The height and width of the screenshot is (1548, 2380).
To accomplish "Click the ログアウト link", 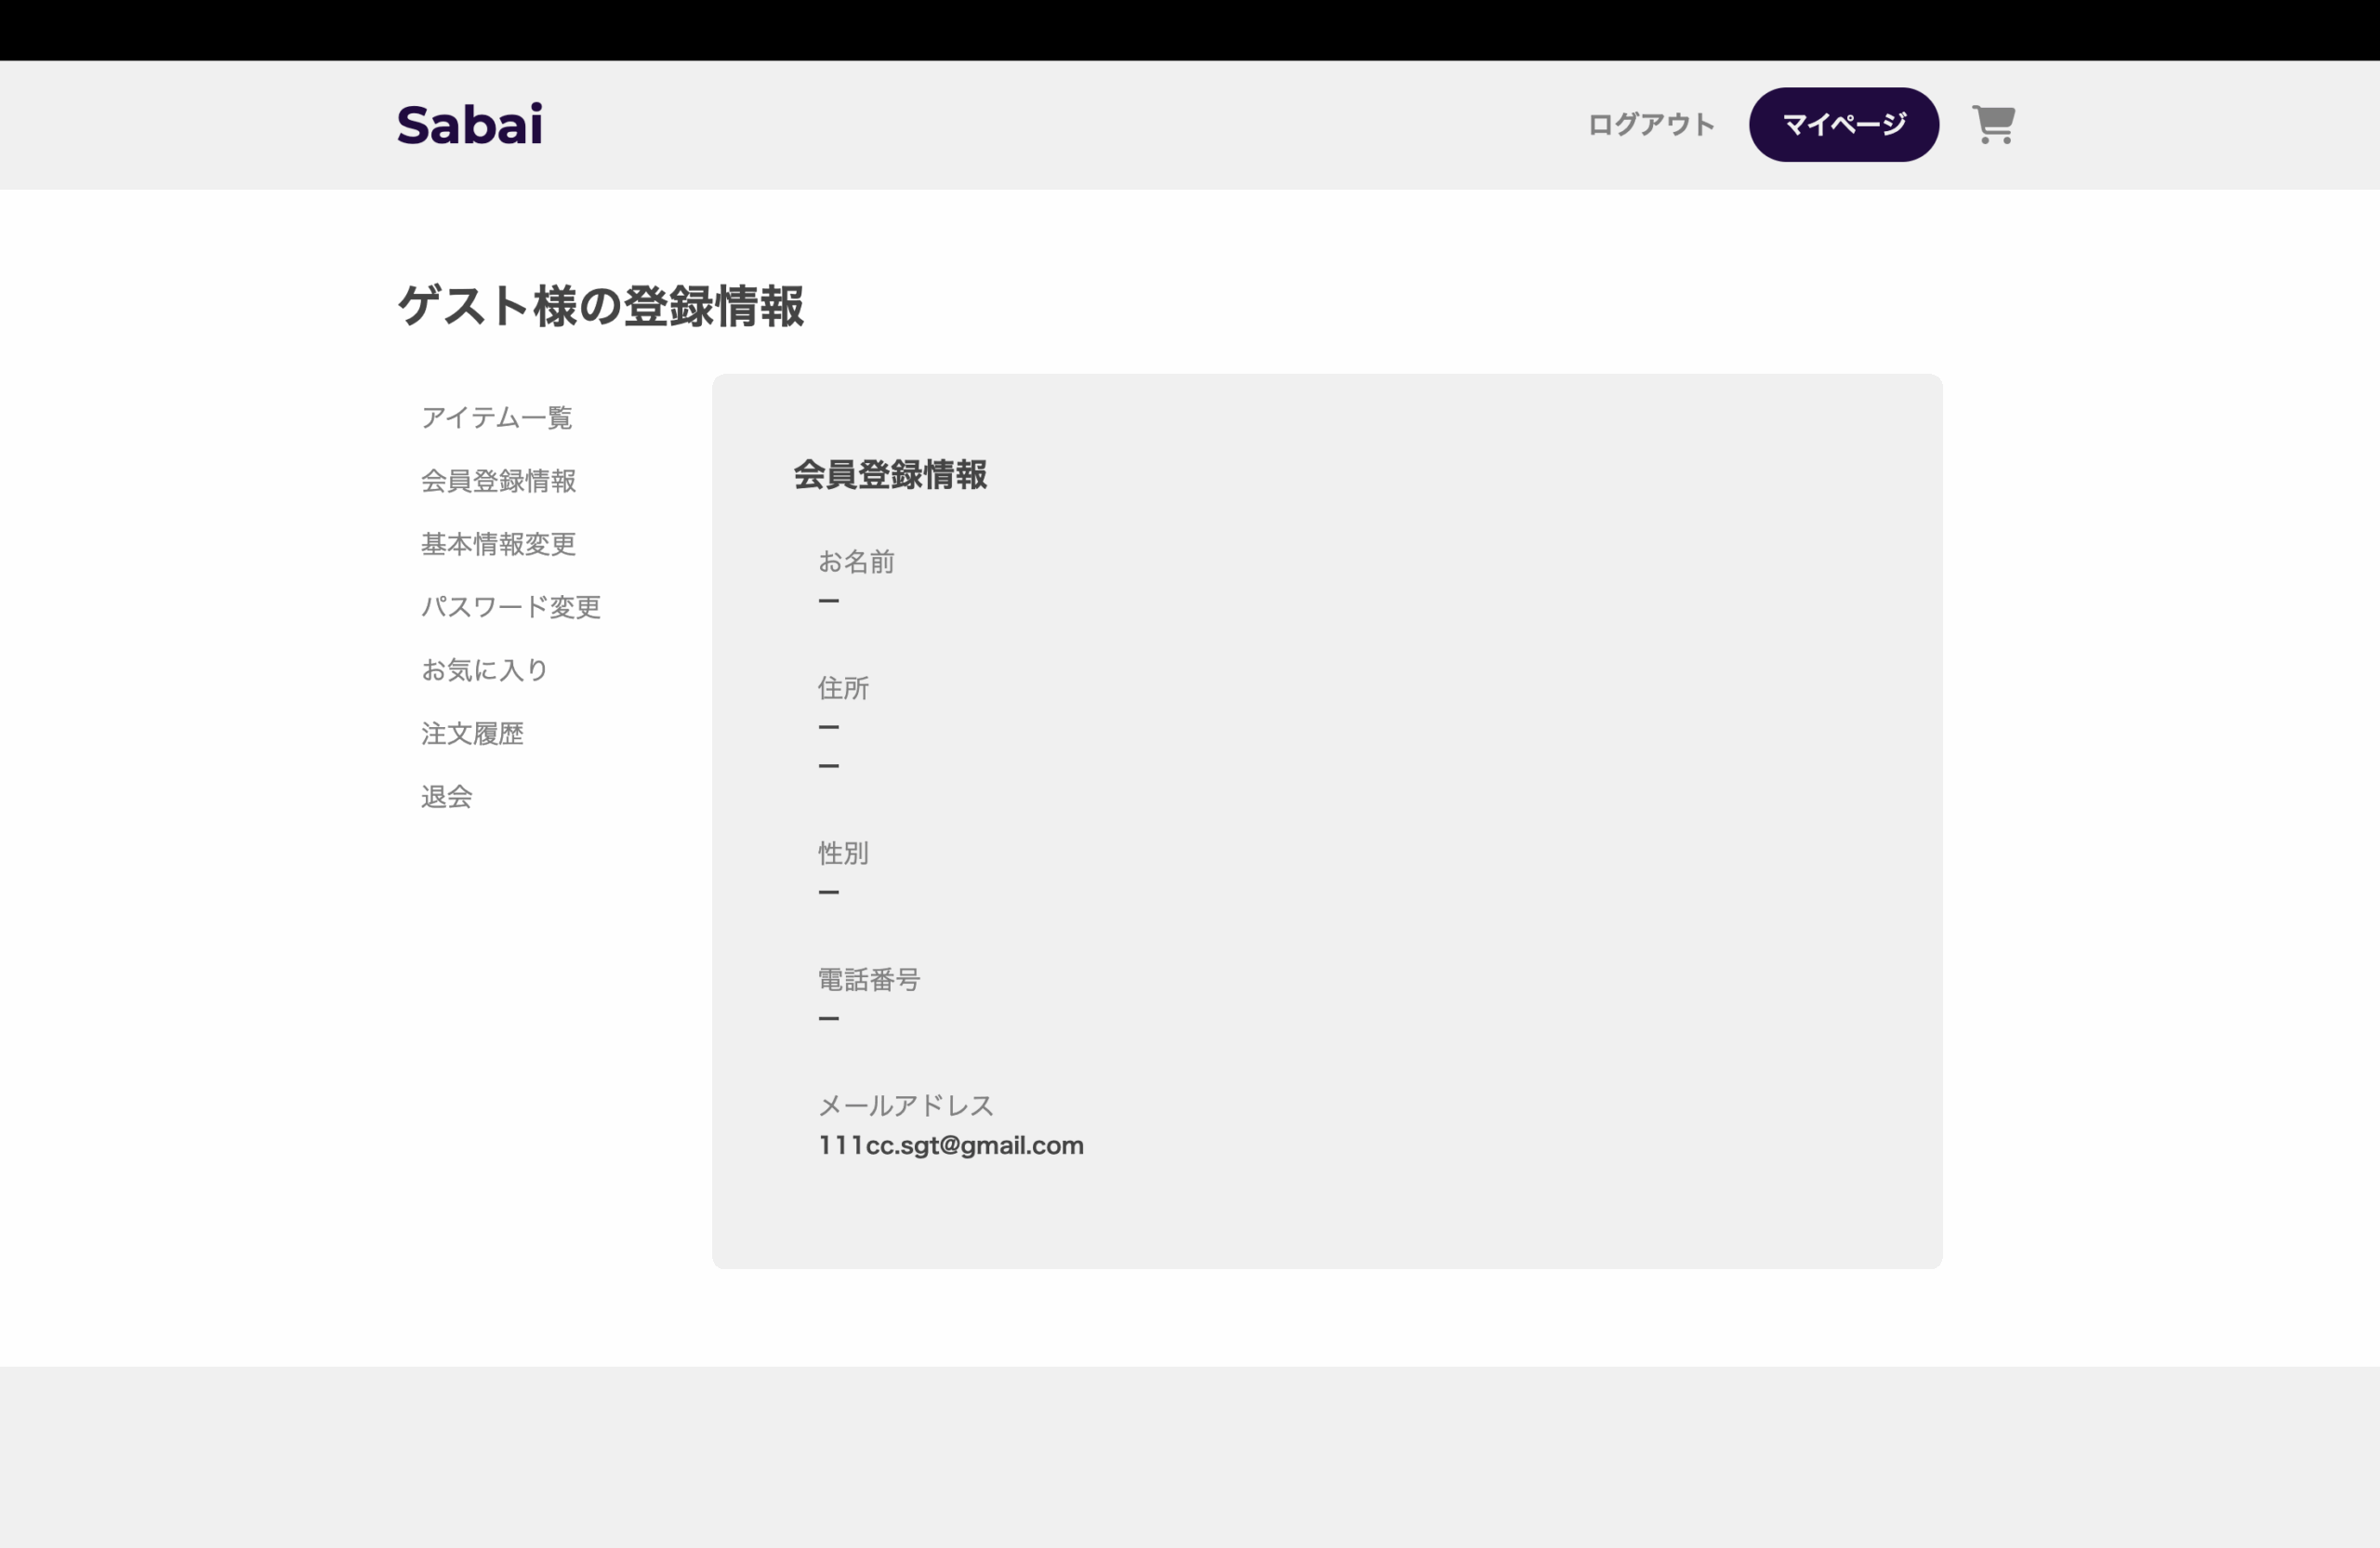I will click(1651, 125).
